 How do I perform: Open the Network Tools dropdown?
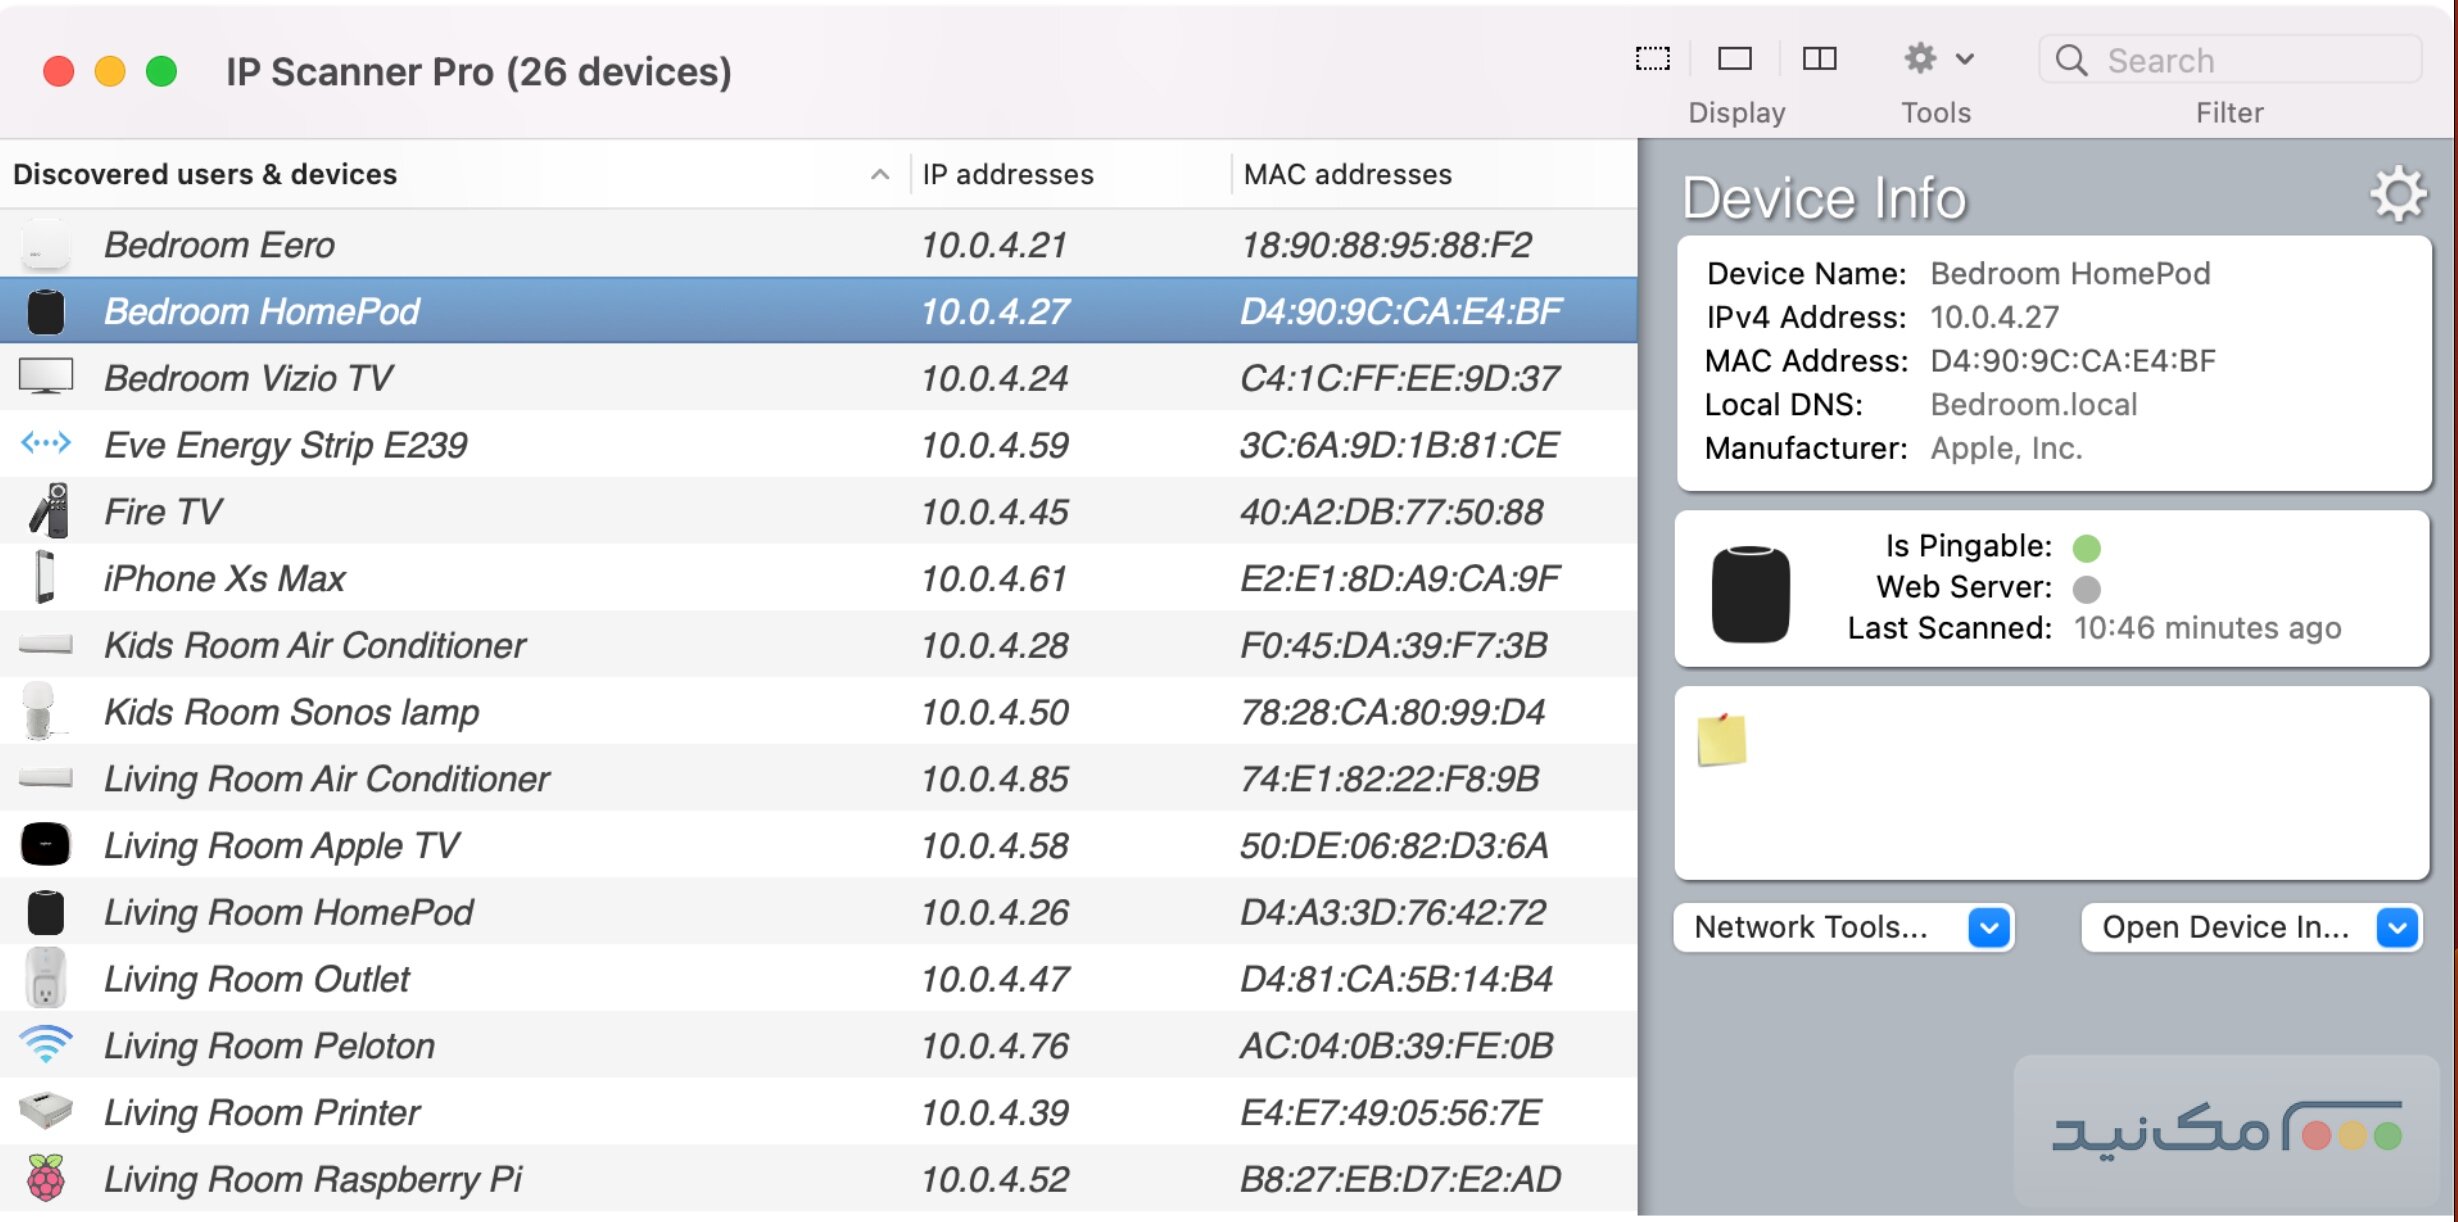(1843, 927)
